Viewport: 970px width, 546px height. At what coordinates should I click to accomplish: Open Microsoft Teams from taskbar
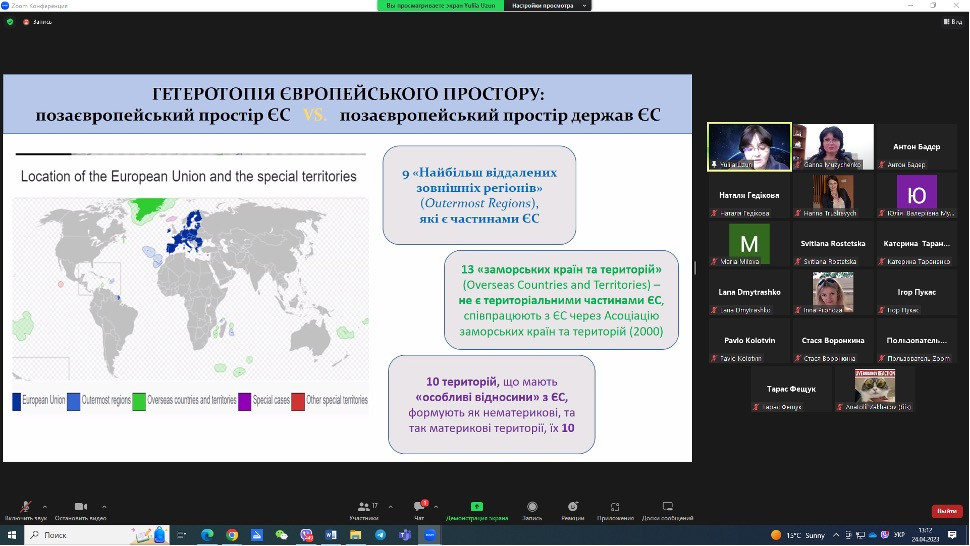point(405,535)
